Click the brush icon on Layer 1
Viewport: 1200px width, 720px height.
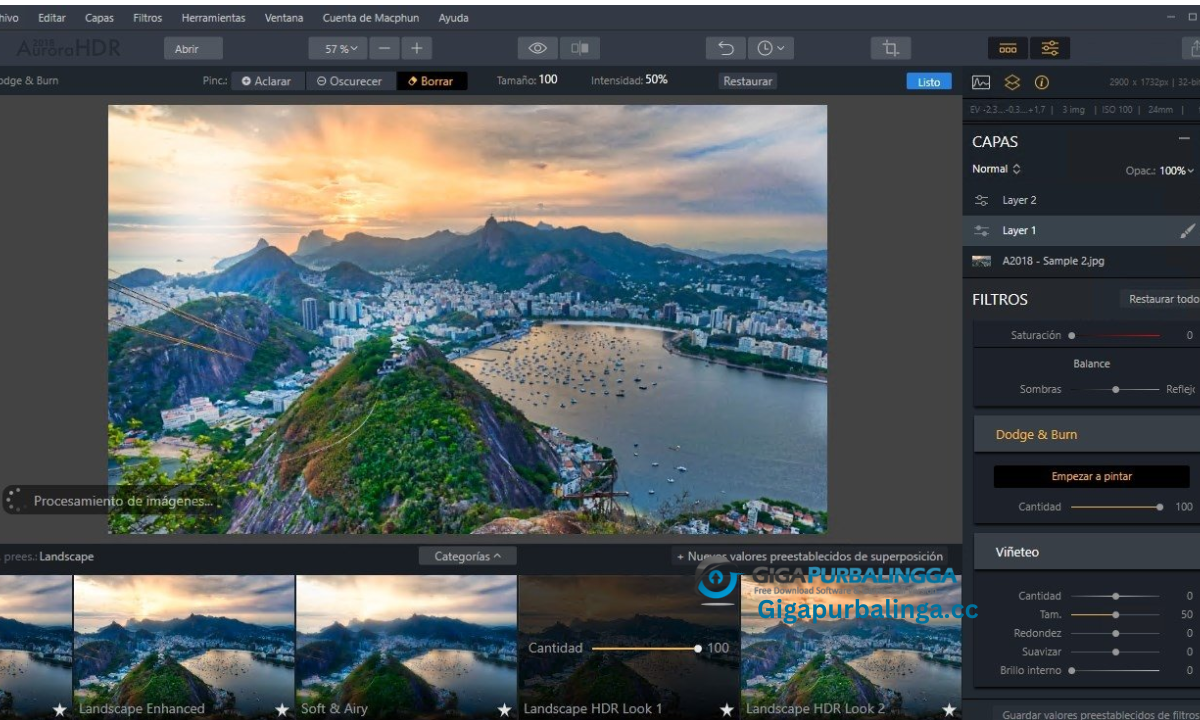click(x=1187, y=231)
